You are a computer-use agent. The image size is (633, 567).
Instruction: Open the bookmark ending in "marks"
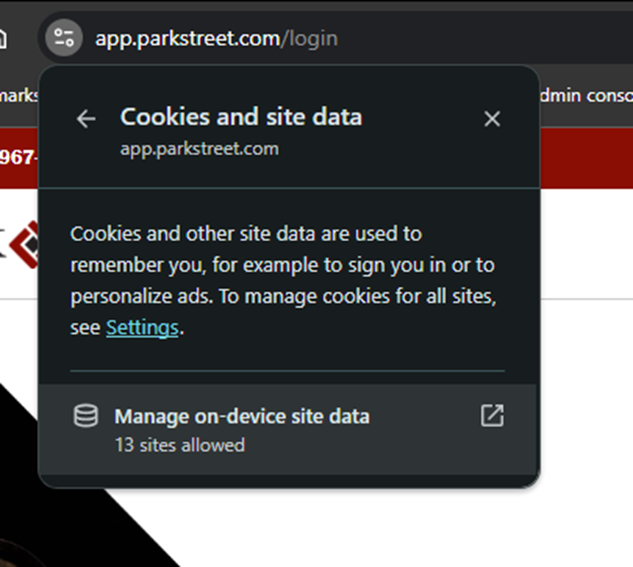[x=19, y=96]
